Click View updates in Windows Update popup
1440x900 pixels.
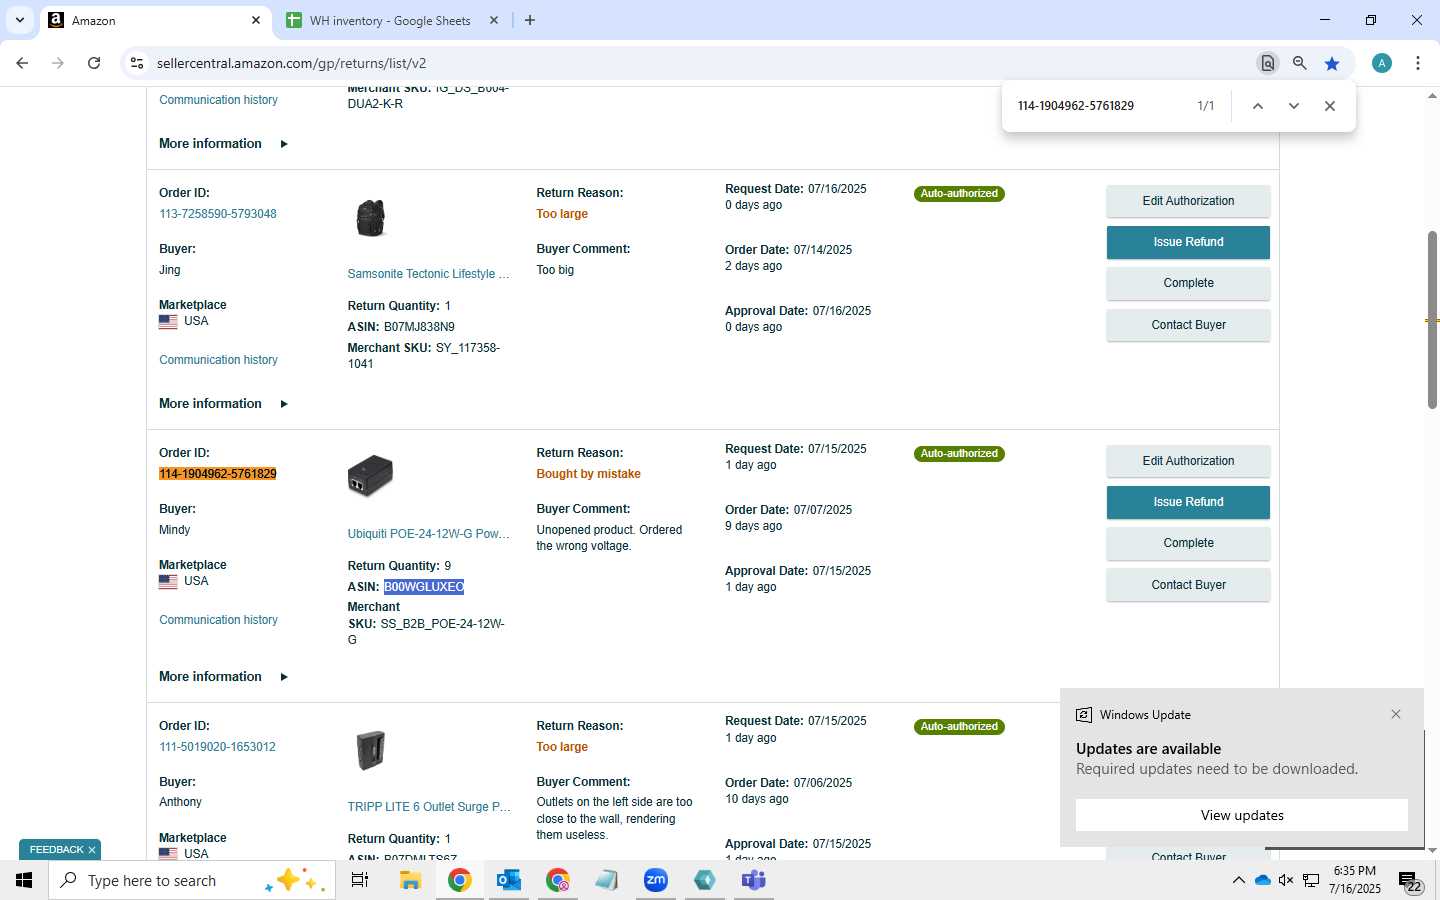tap(1242, 815)
